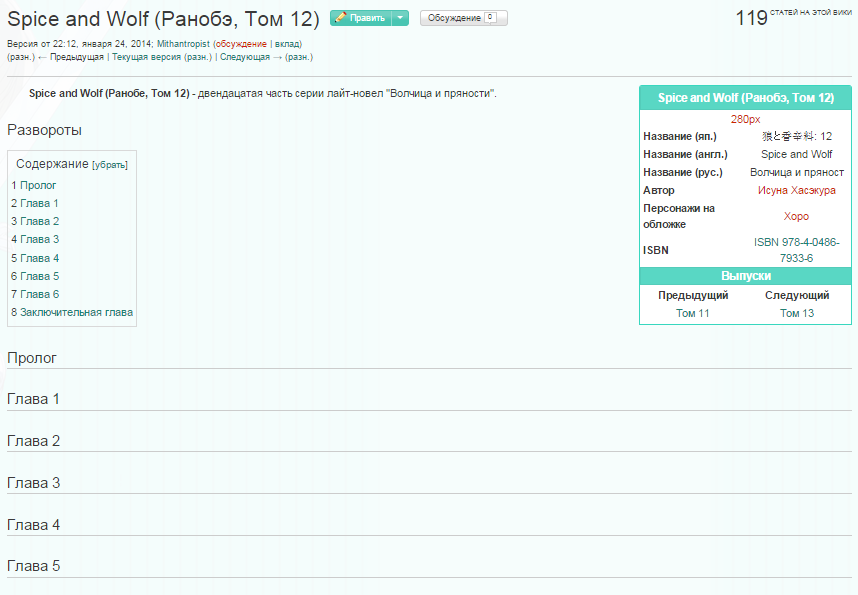Go to Следующая revision link
858x595 pixels.
(245, 57)
